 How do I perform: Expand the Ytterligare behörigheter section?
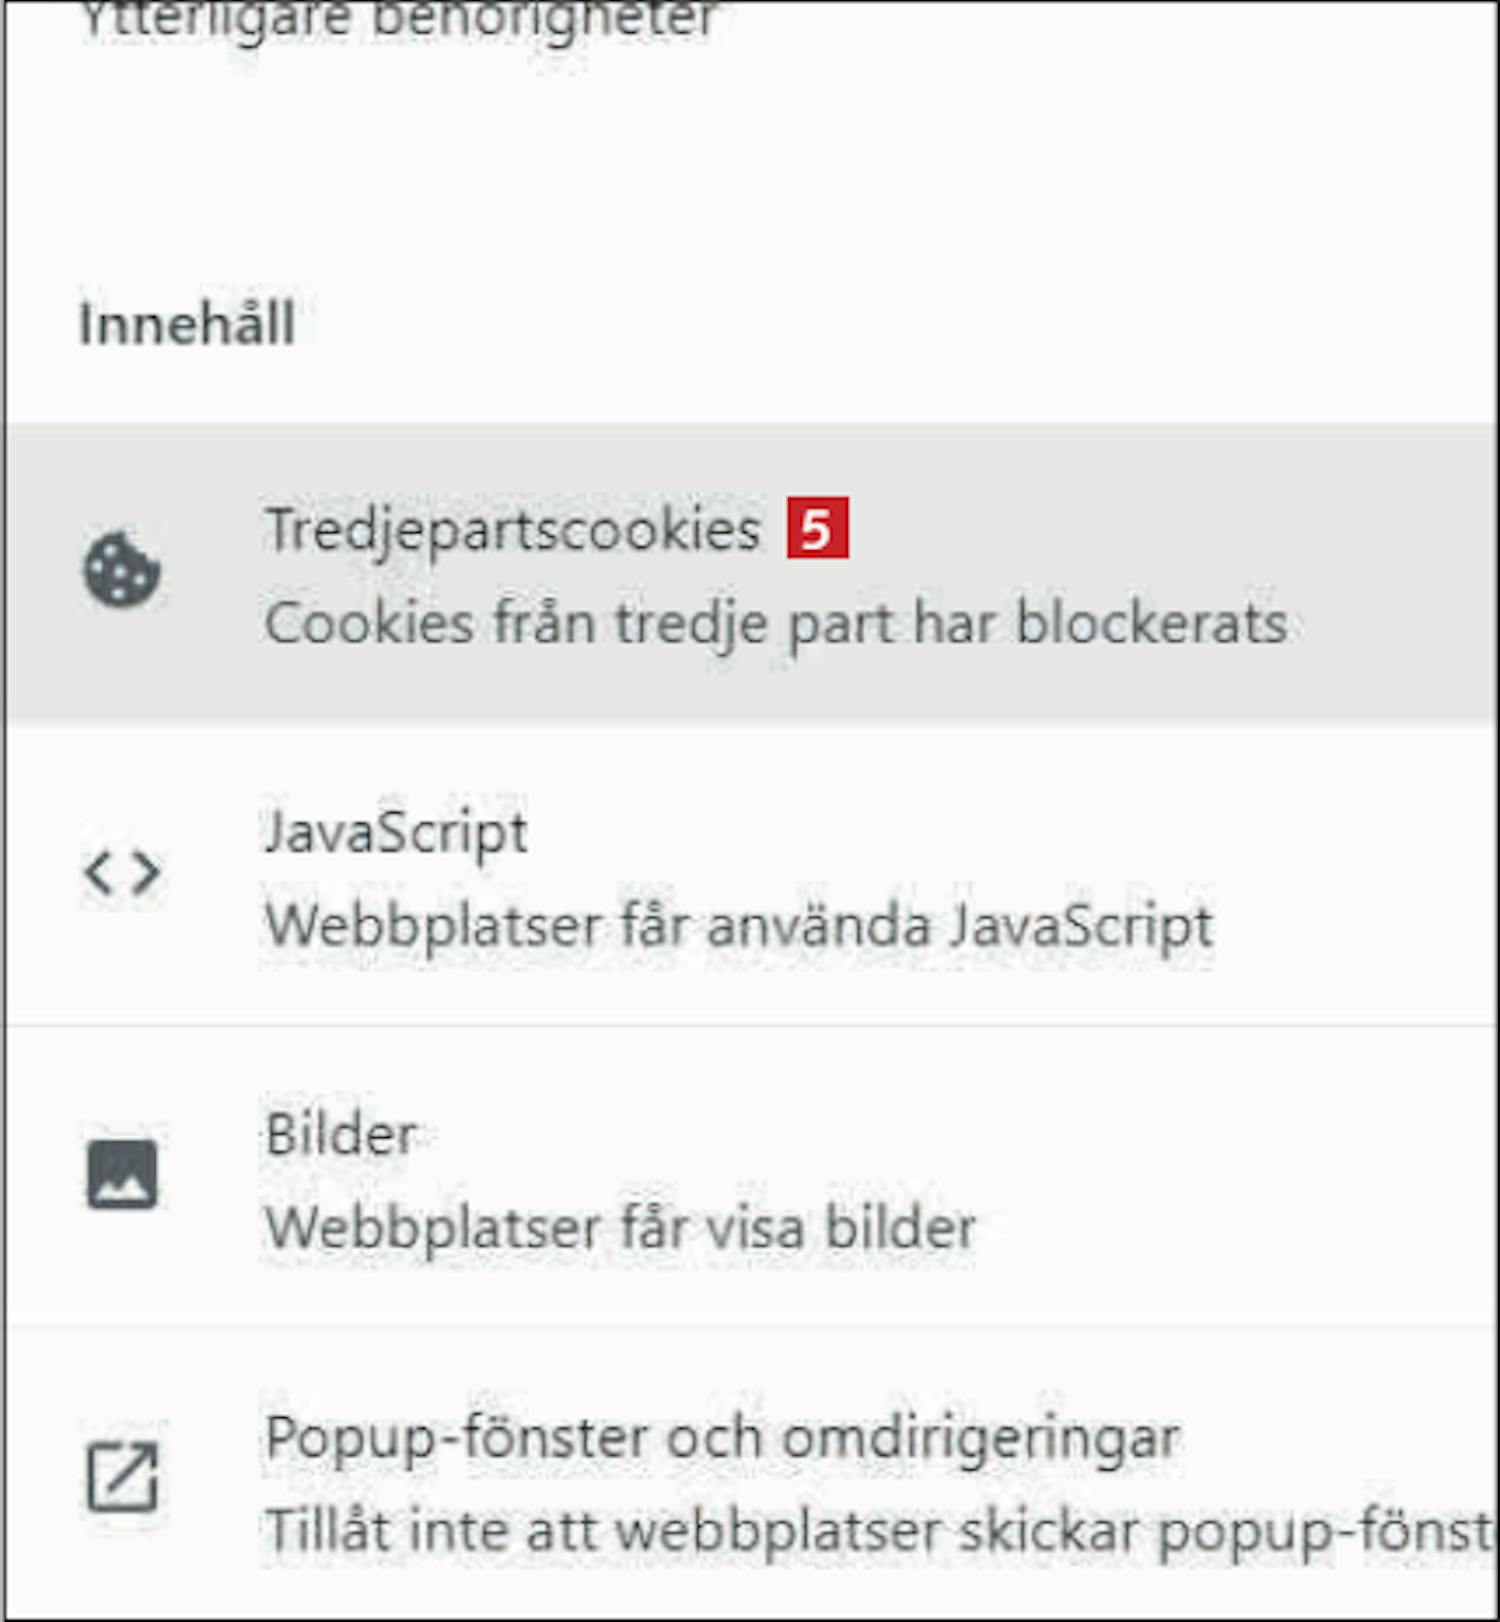(x=398, y=20)
